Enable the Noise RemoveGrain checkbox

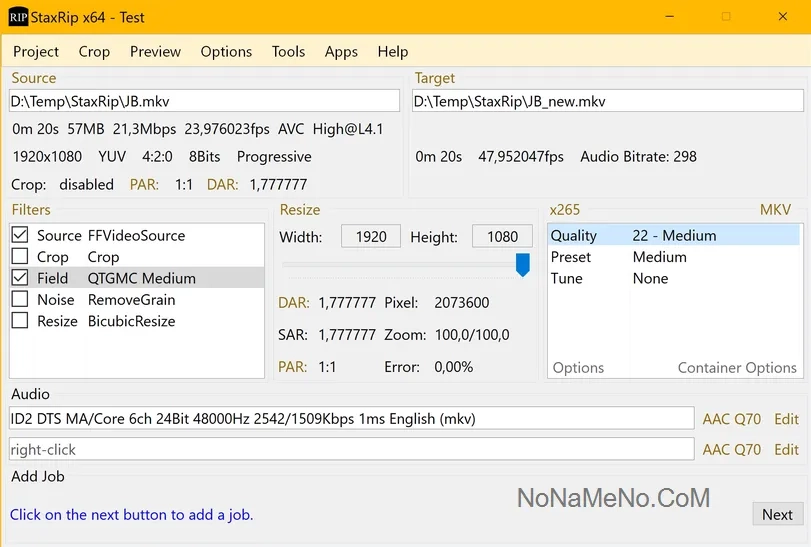20,300
